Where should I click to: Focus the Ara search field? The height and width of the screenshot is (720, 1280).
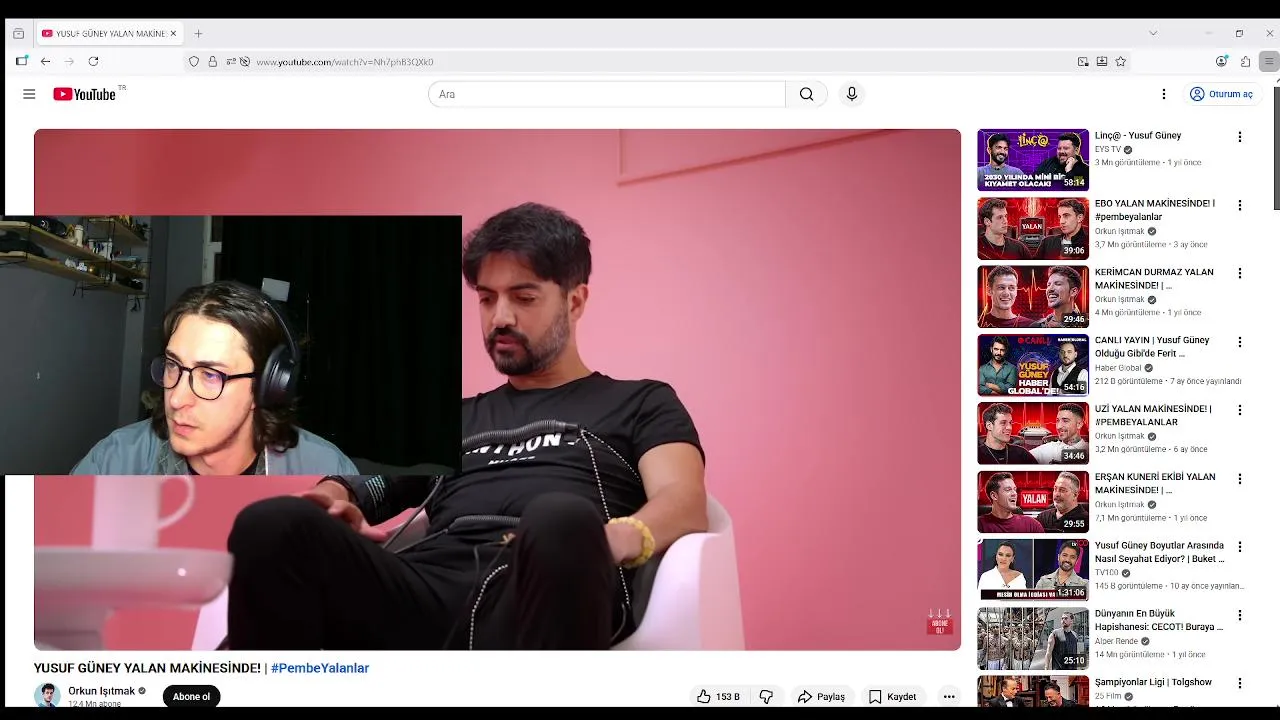coord(607,94)
